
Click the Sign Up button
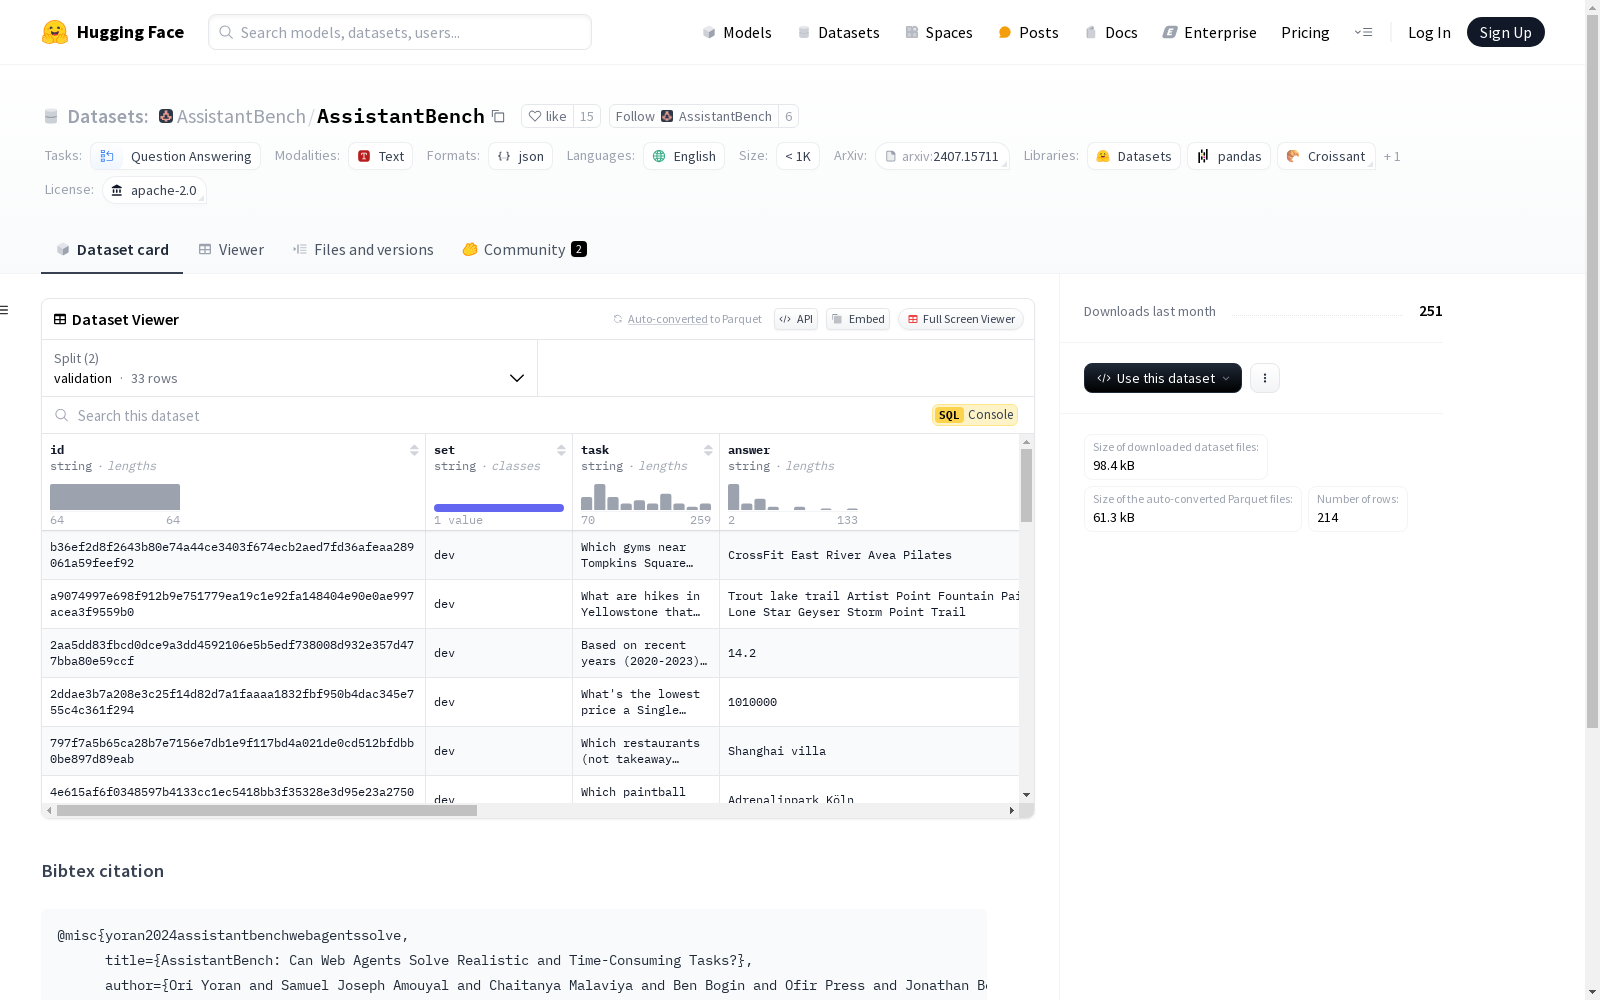pos(1505,32)
